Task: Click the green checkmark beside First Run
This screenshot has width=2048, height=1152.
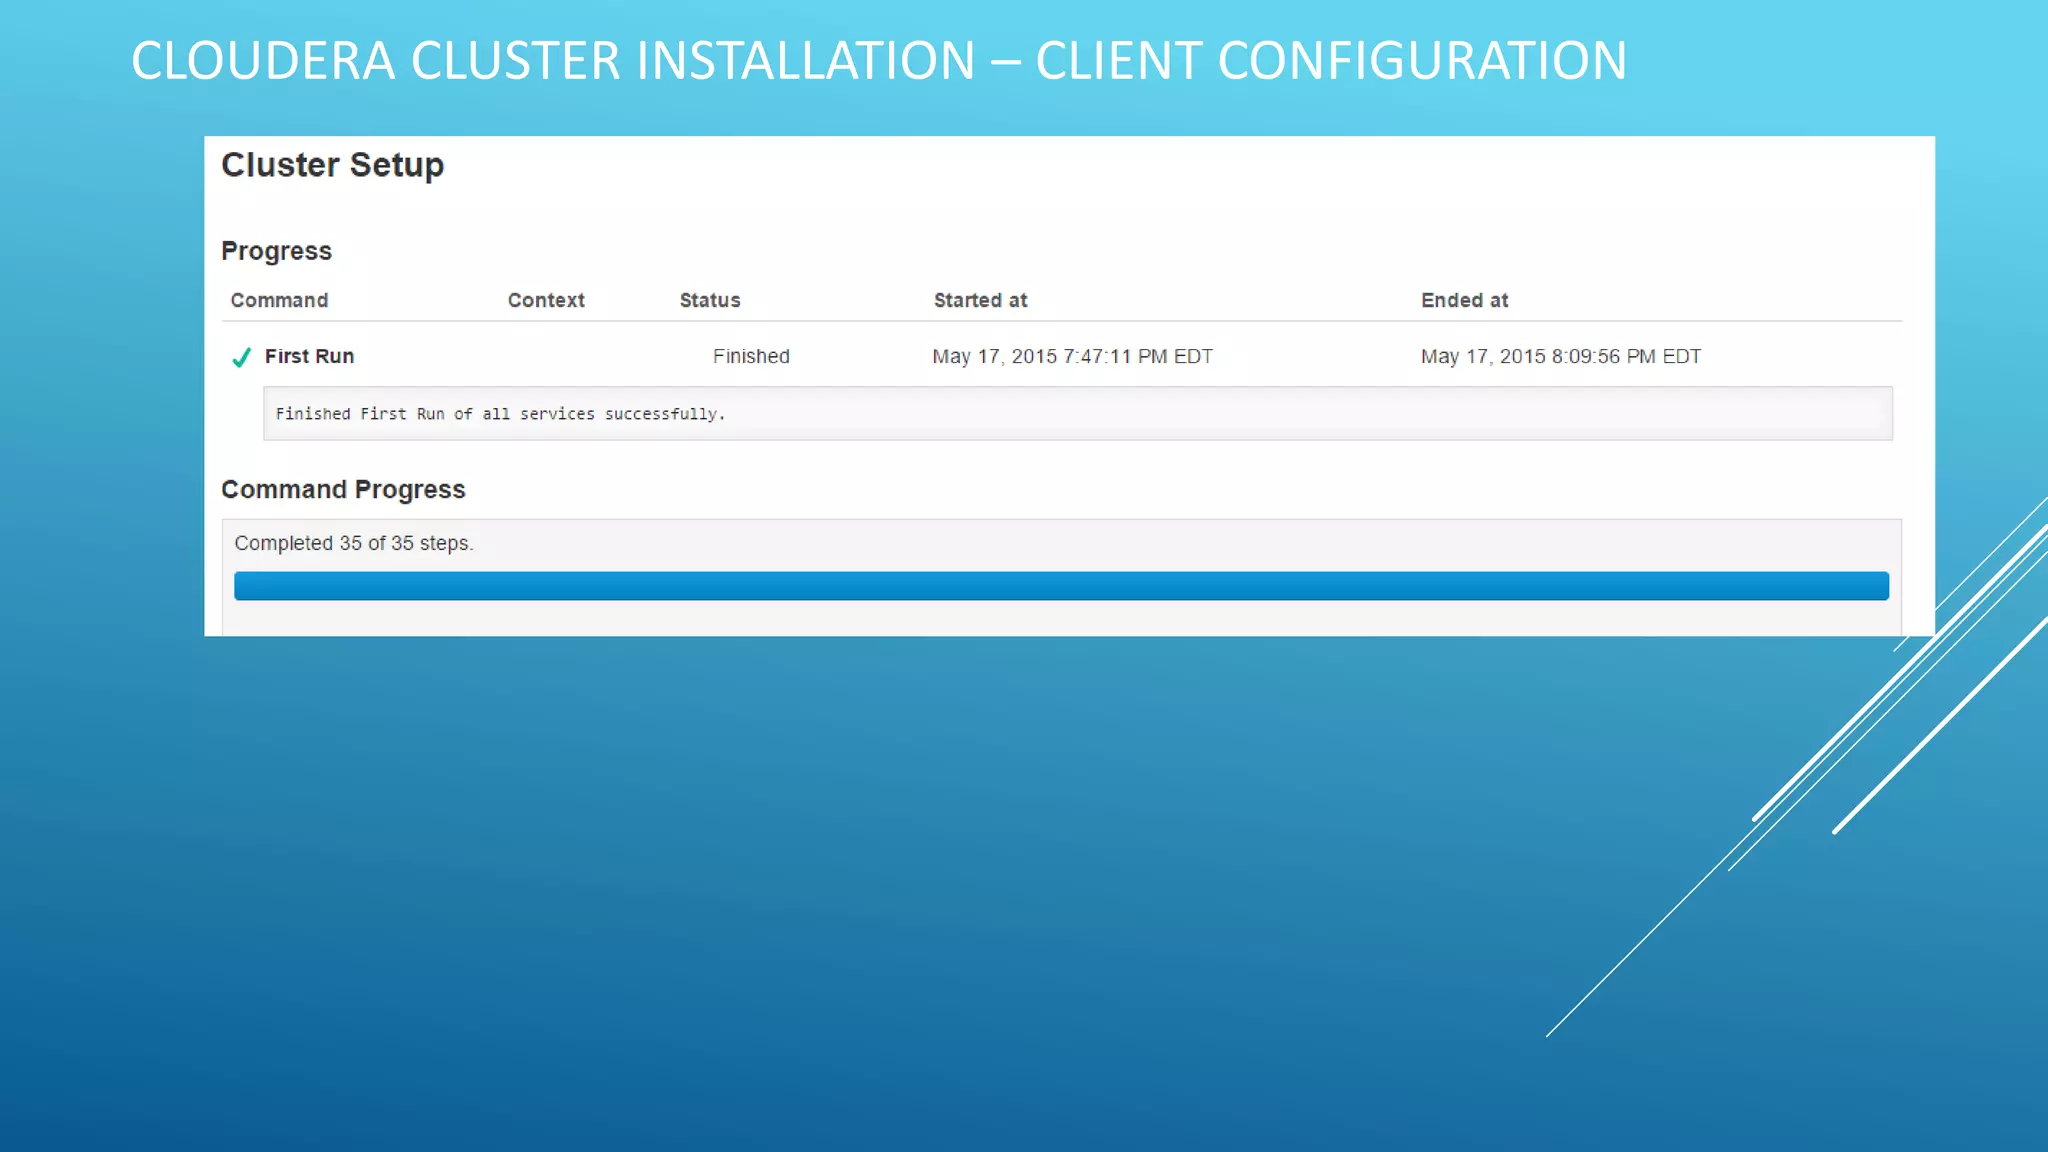Action: [x=241, y=357]
